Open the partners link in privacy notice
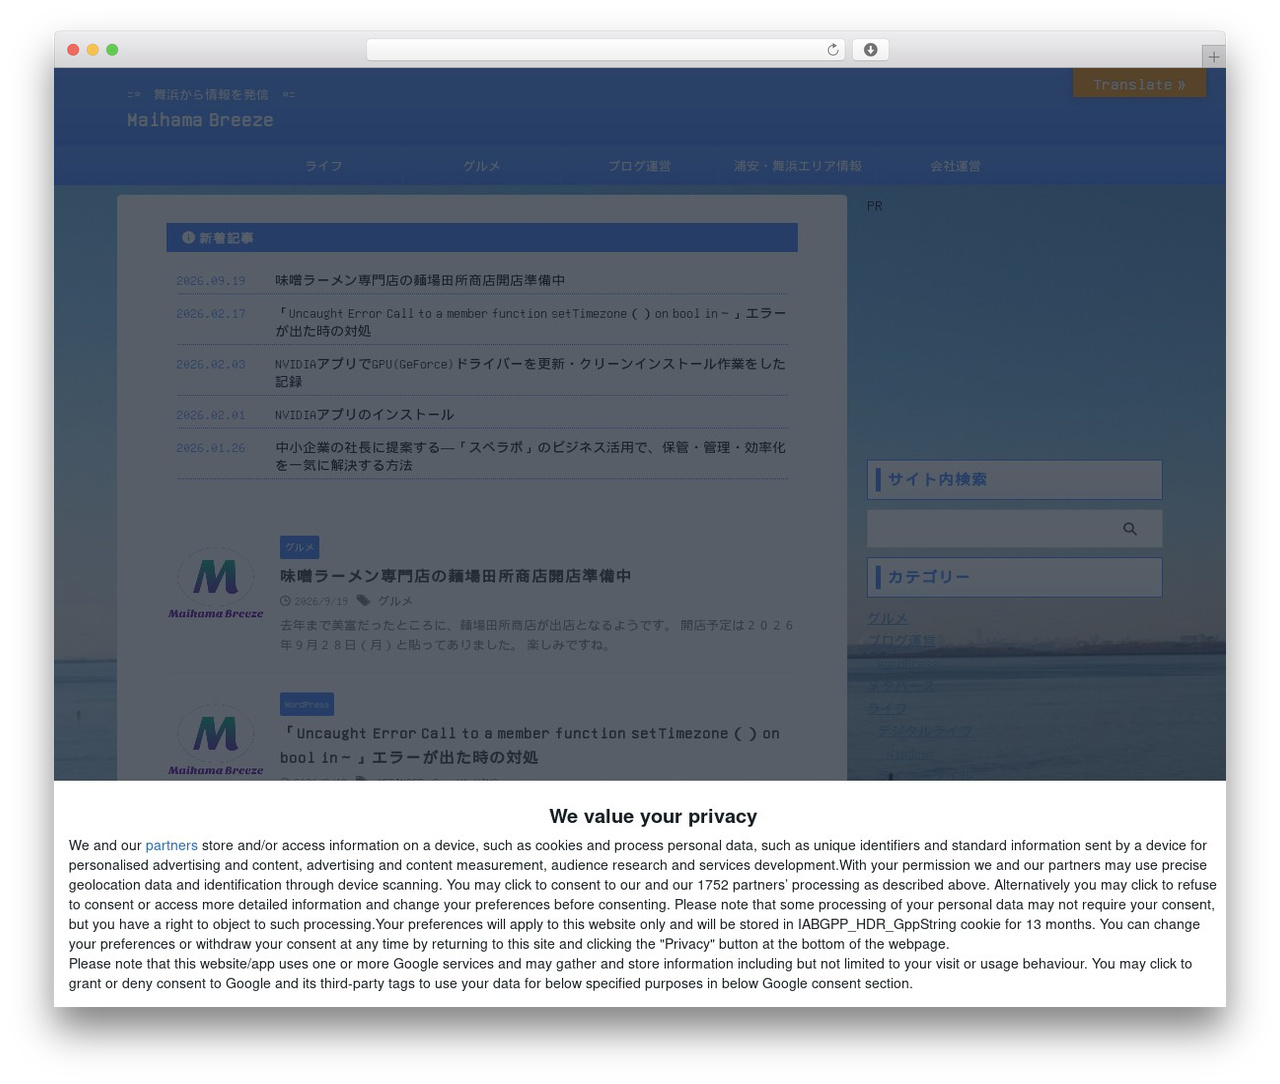This screenshot has width=1280, height=1084. pyautogui.click(x=171, y=846)
